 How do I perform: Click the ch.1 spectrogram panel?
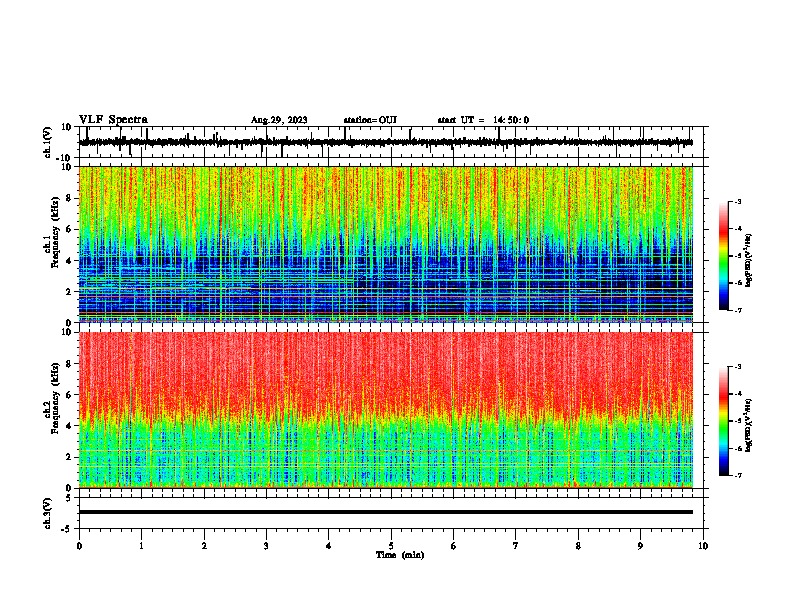[386, 244]
